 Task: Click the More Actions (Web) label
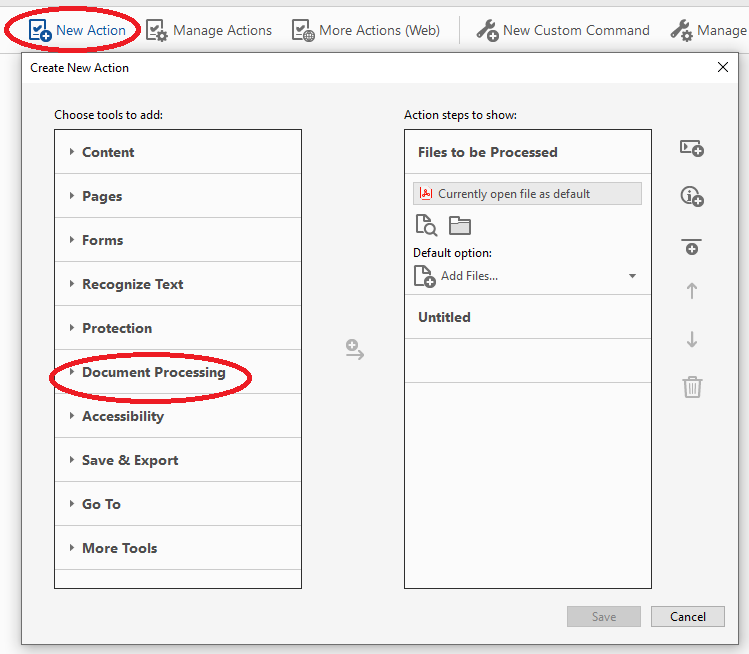pos(379,31)
